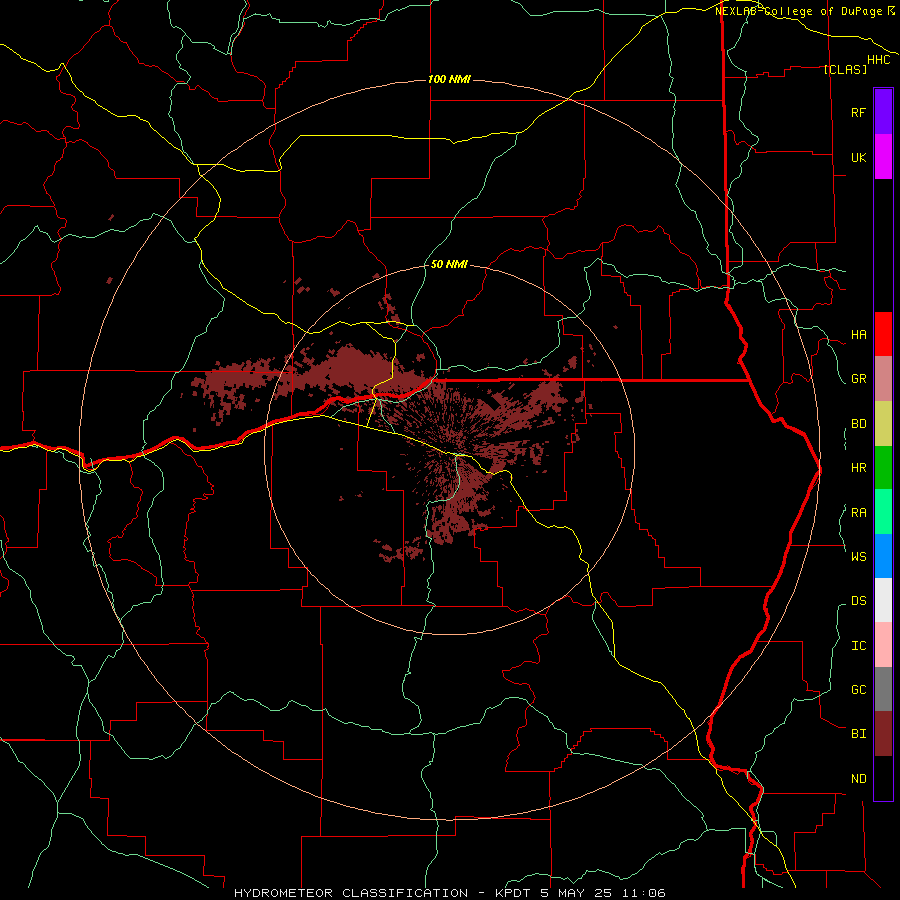Click the UK magenta legend swatch

[883, 157]
